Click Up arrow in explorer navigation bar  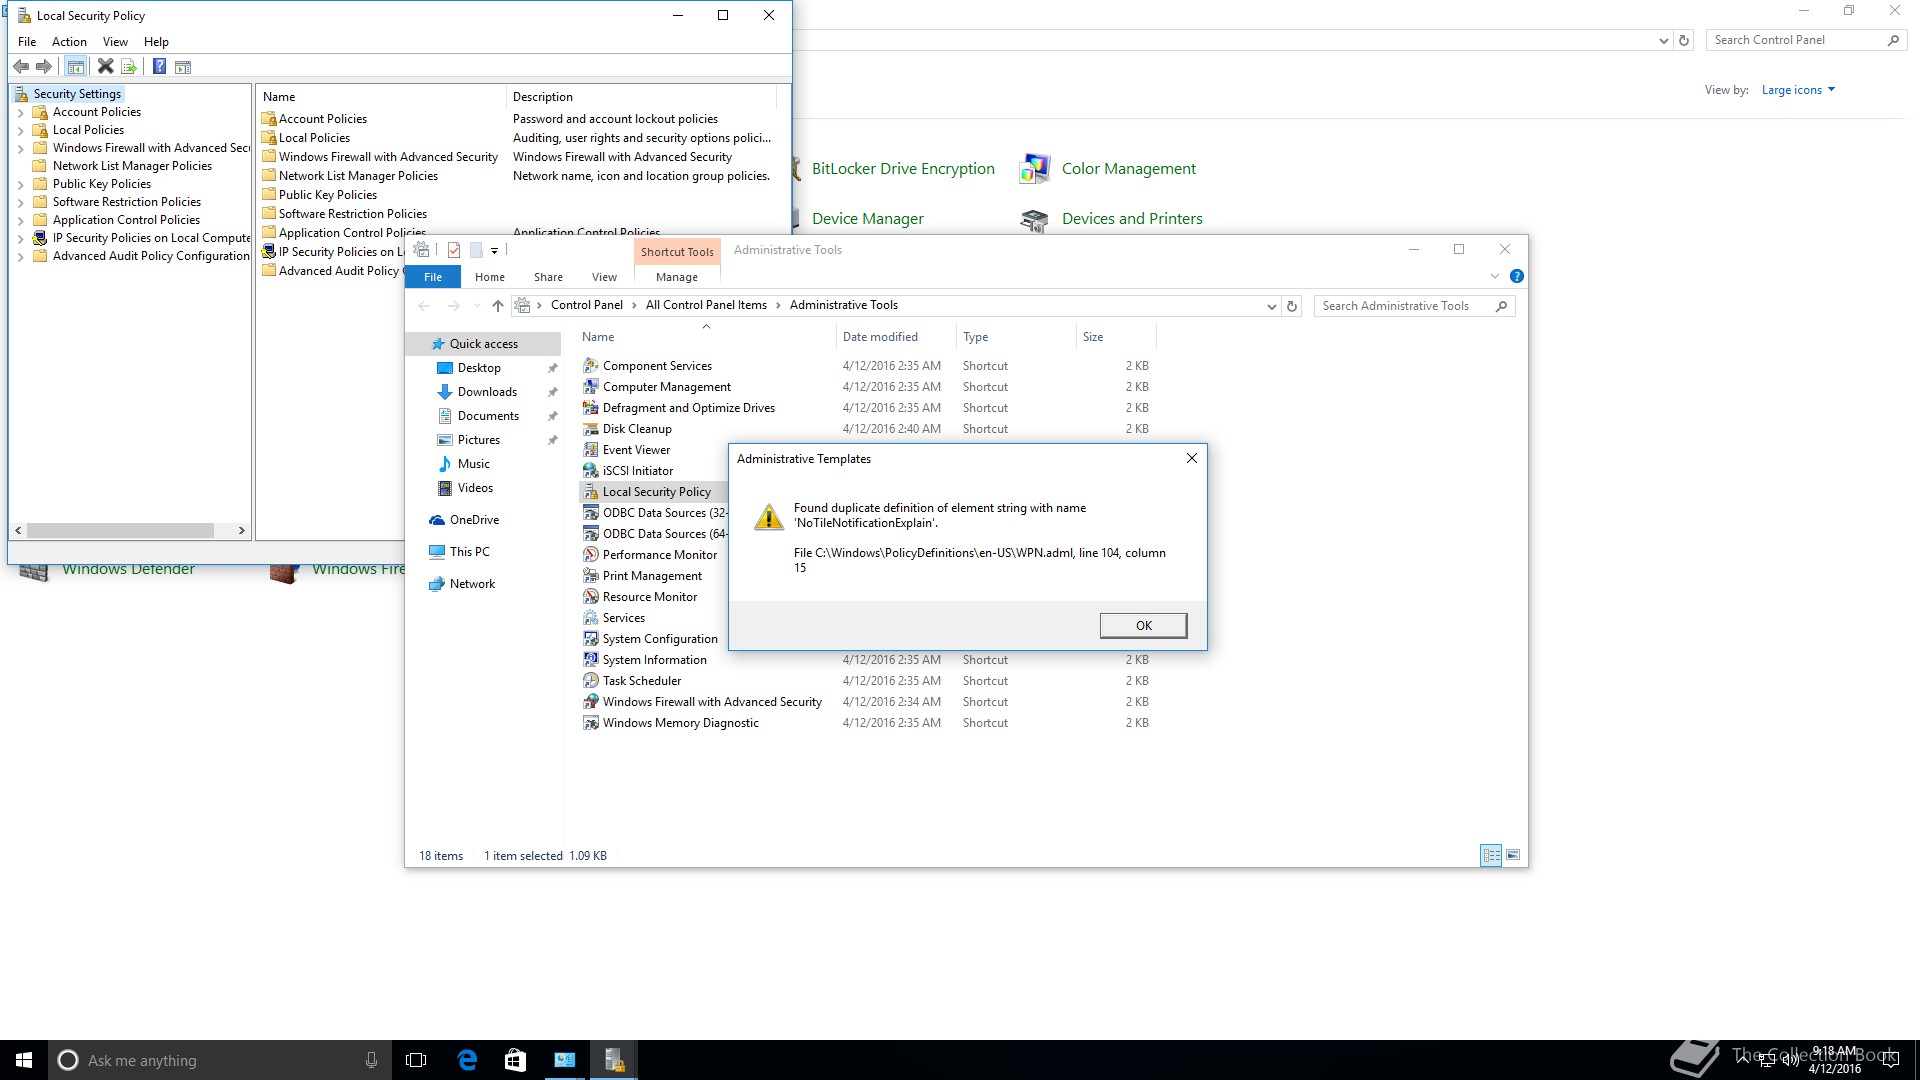[497, 306]
